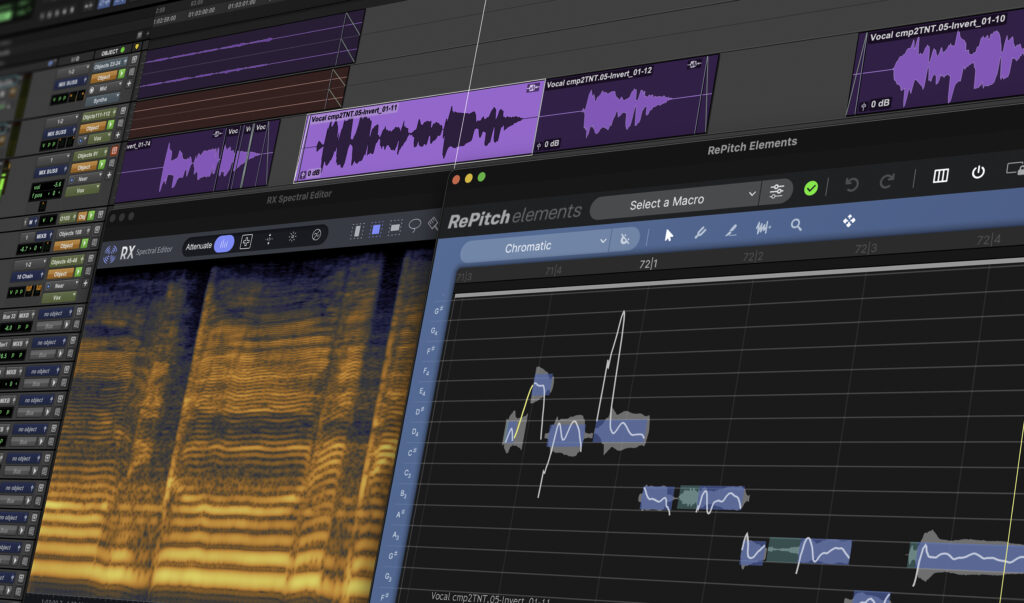Activate the magnifier zoom tool
Viewport: 1024px width, 603px height.
pos(796,225)
